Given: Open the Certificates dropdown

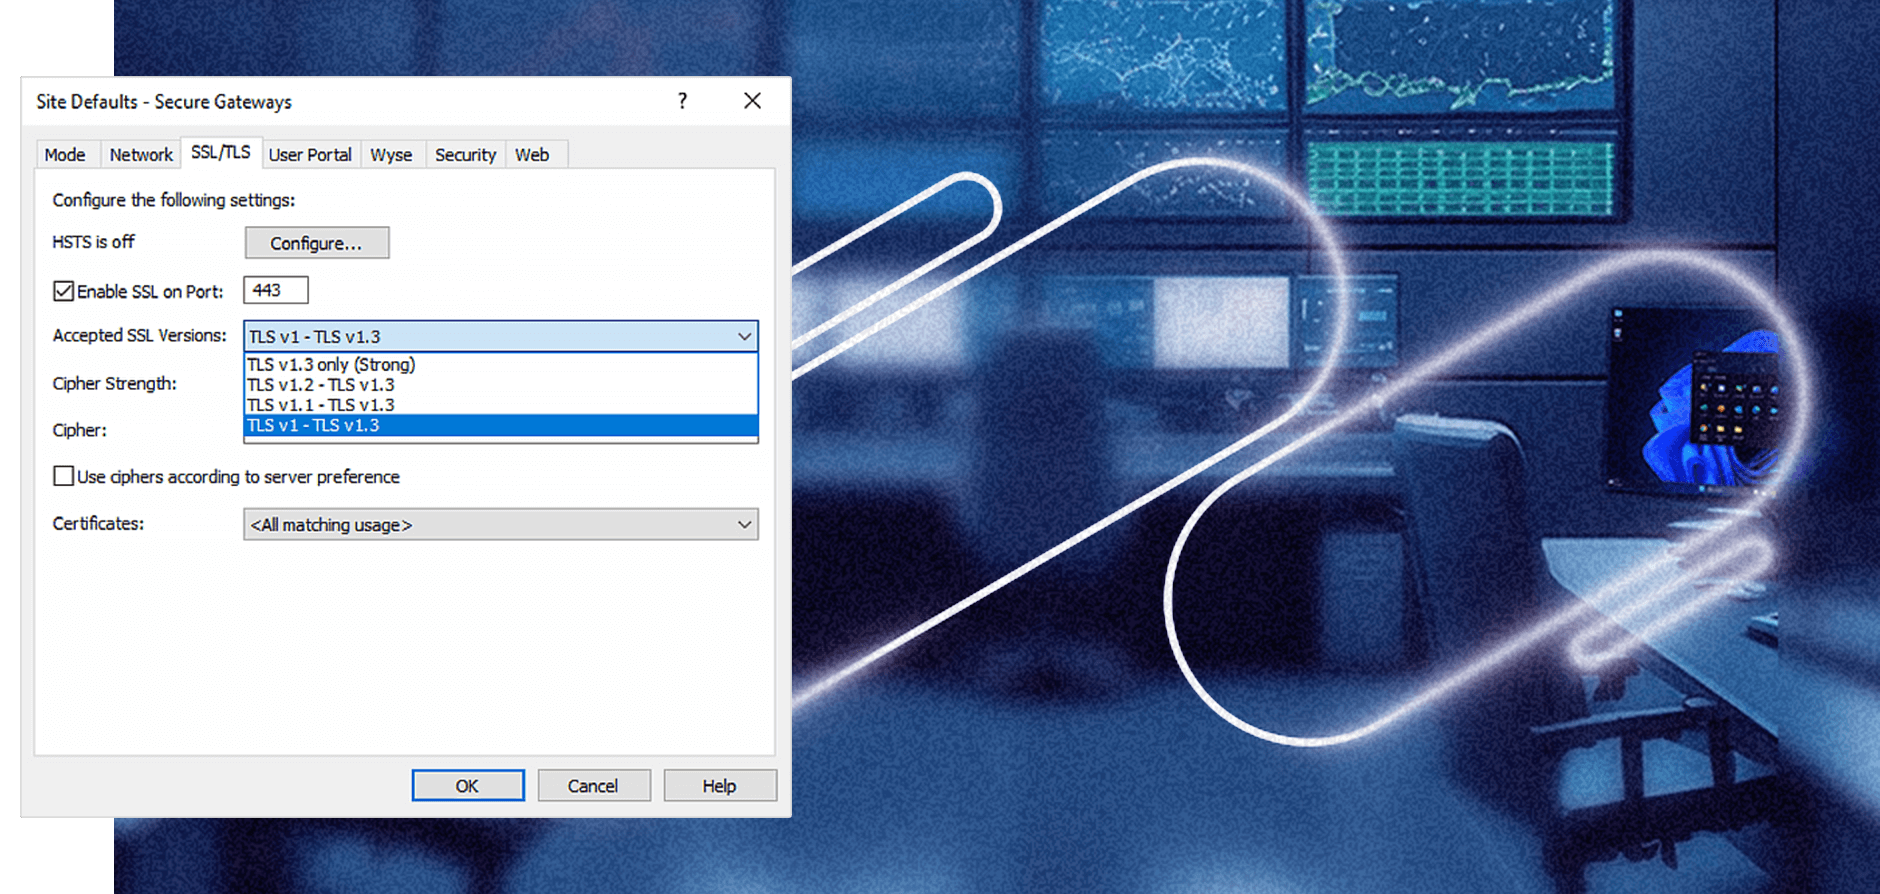Looking at the screenshot, I should pos(501,524).
